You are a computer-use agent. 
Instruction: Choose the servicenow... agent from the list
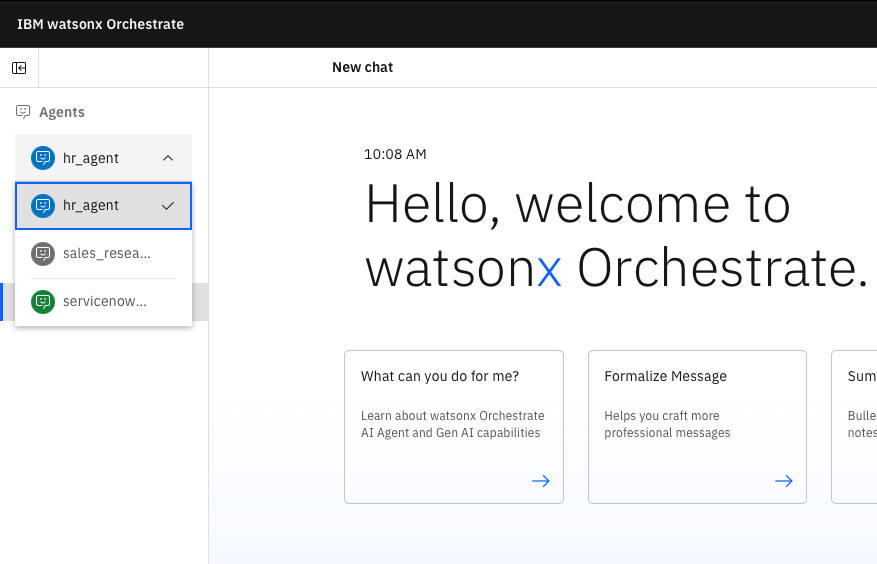tap(103, 302)
